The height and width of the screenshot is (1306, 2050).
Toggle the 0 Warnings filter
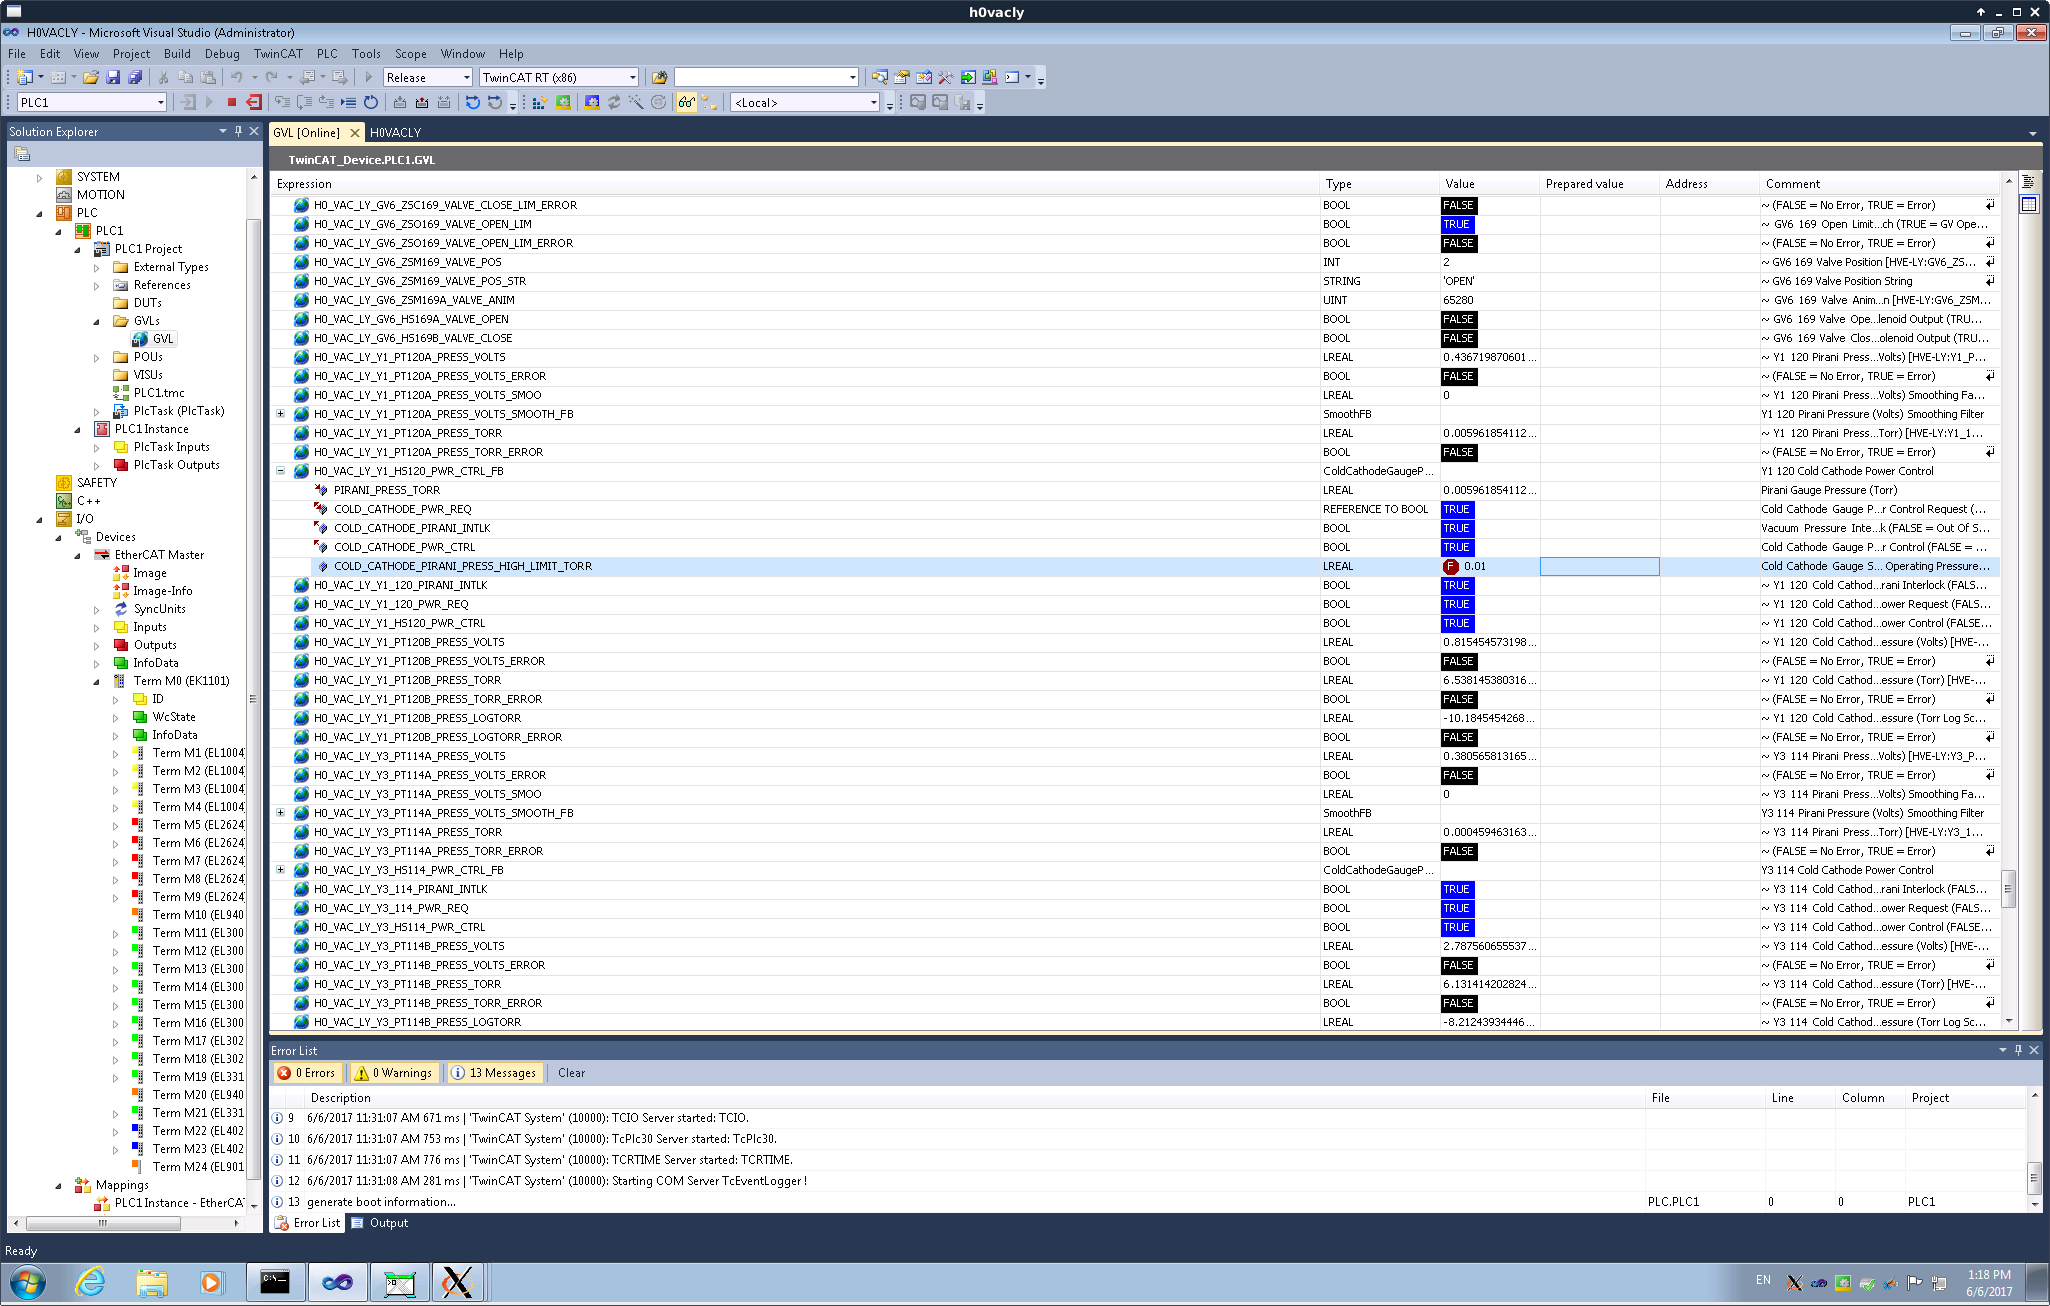click(394, 1073)
